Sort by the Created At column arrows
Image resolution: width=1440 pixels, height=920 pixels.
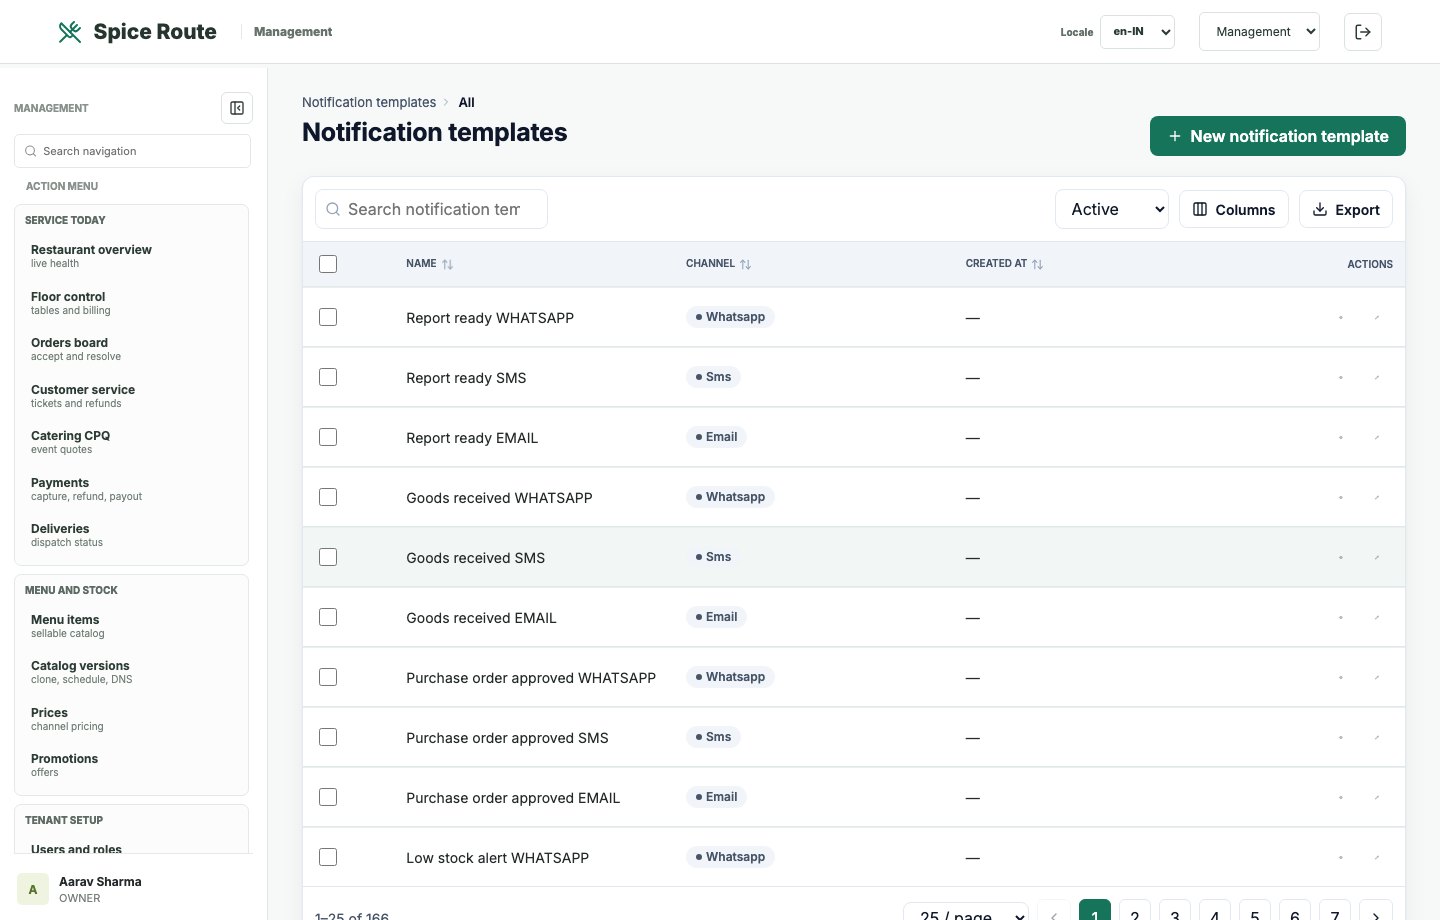tap(1037, 264)
